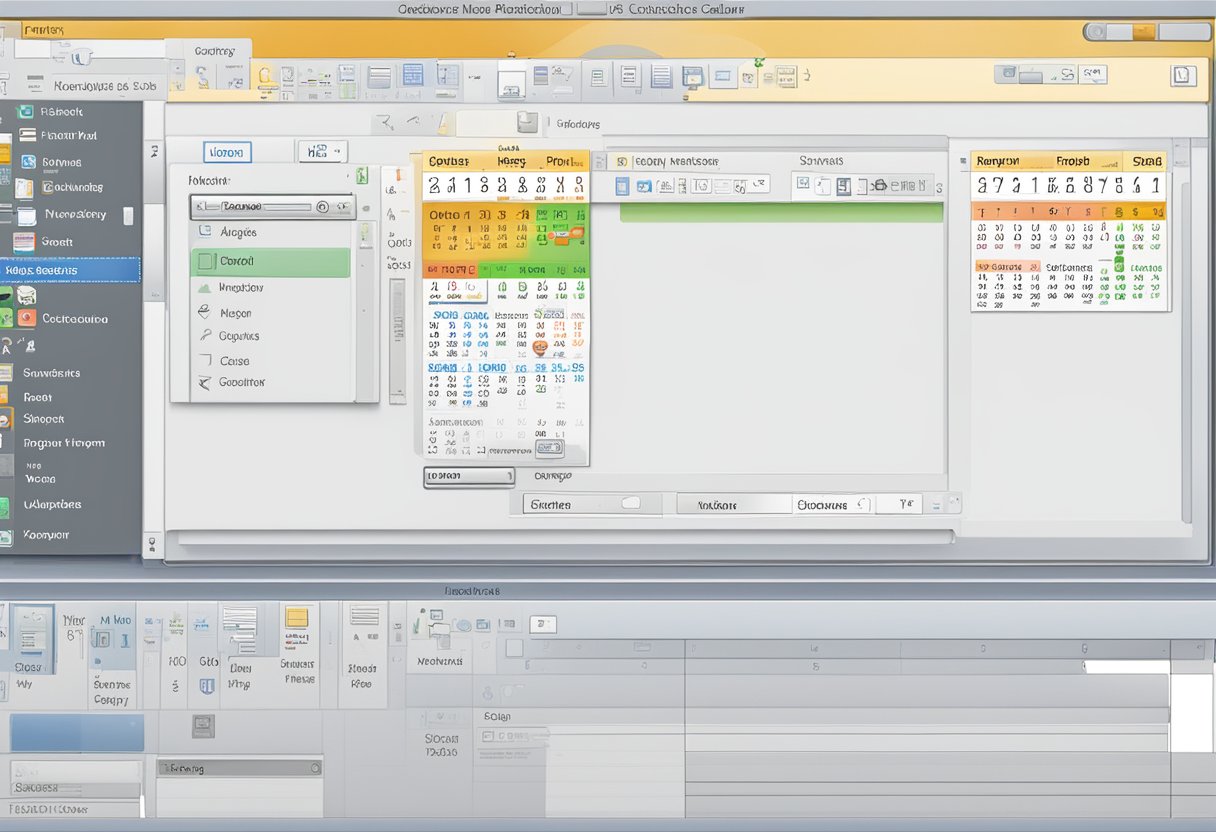Click the button below the large calendar

point(468,477)
